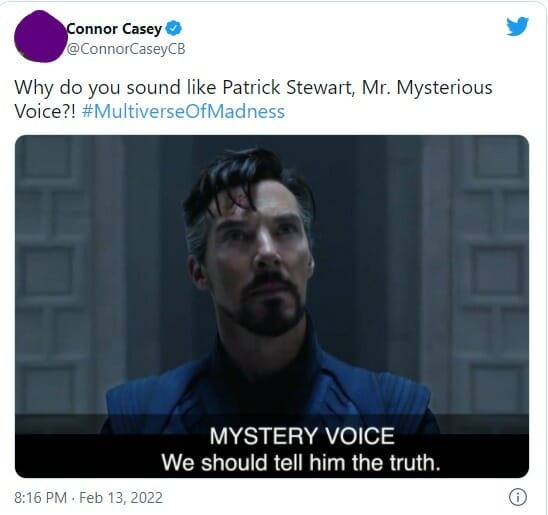This screenshot has width=548, height=515.
Task: Click subtitle "We should tell him the truth."
Action: [301, 462]
